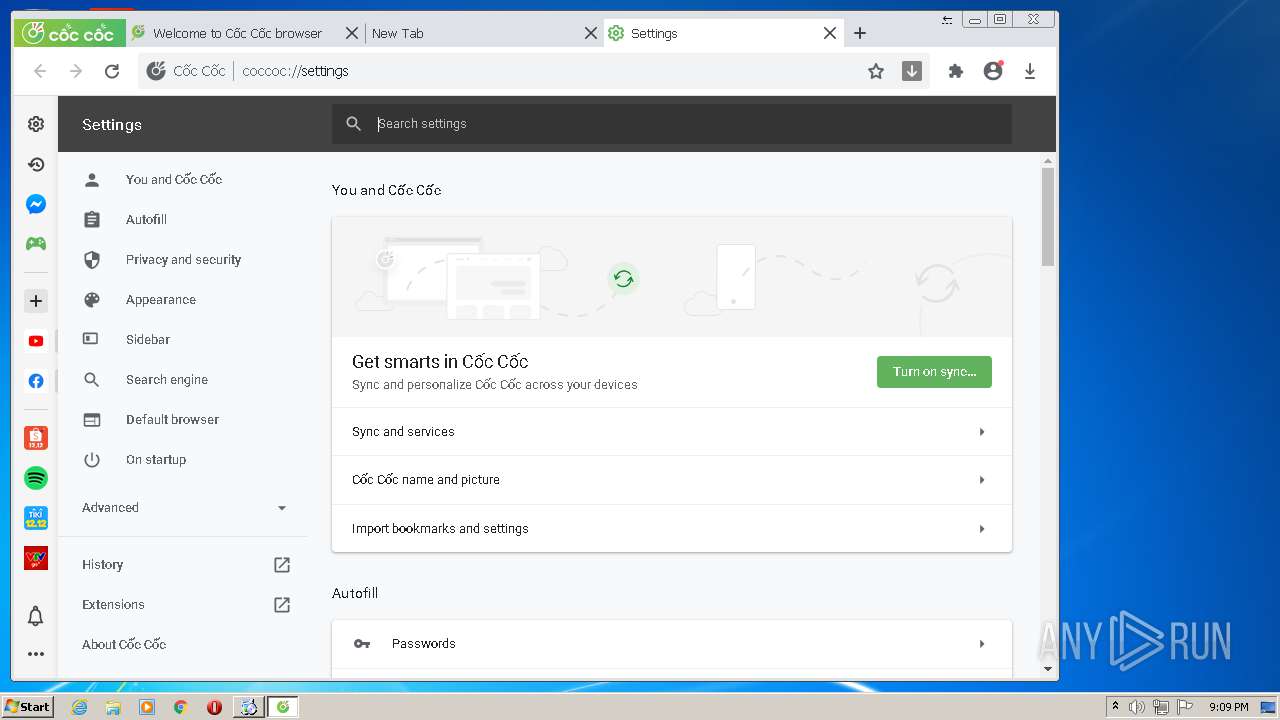Open History link in settings menu

tap(184, 565)
